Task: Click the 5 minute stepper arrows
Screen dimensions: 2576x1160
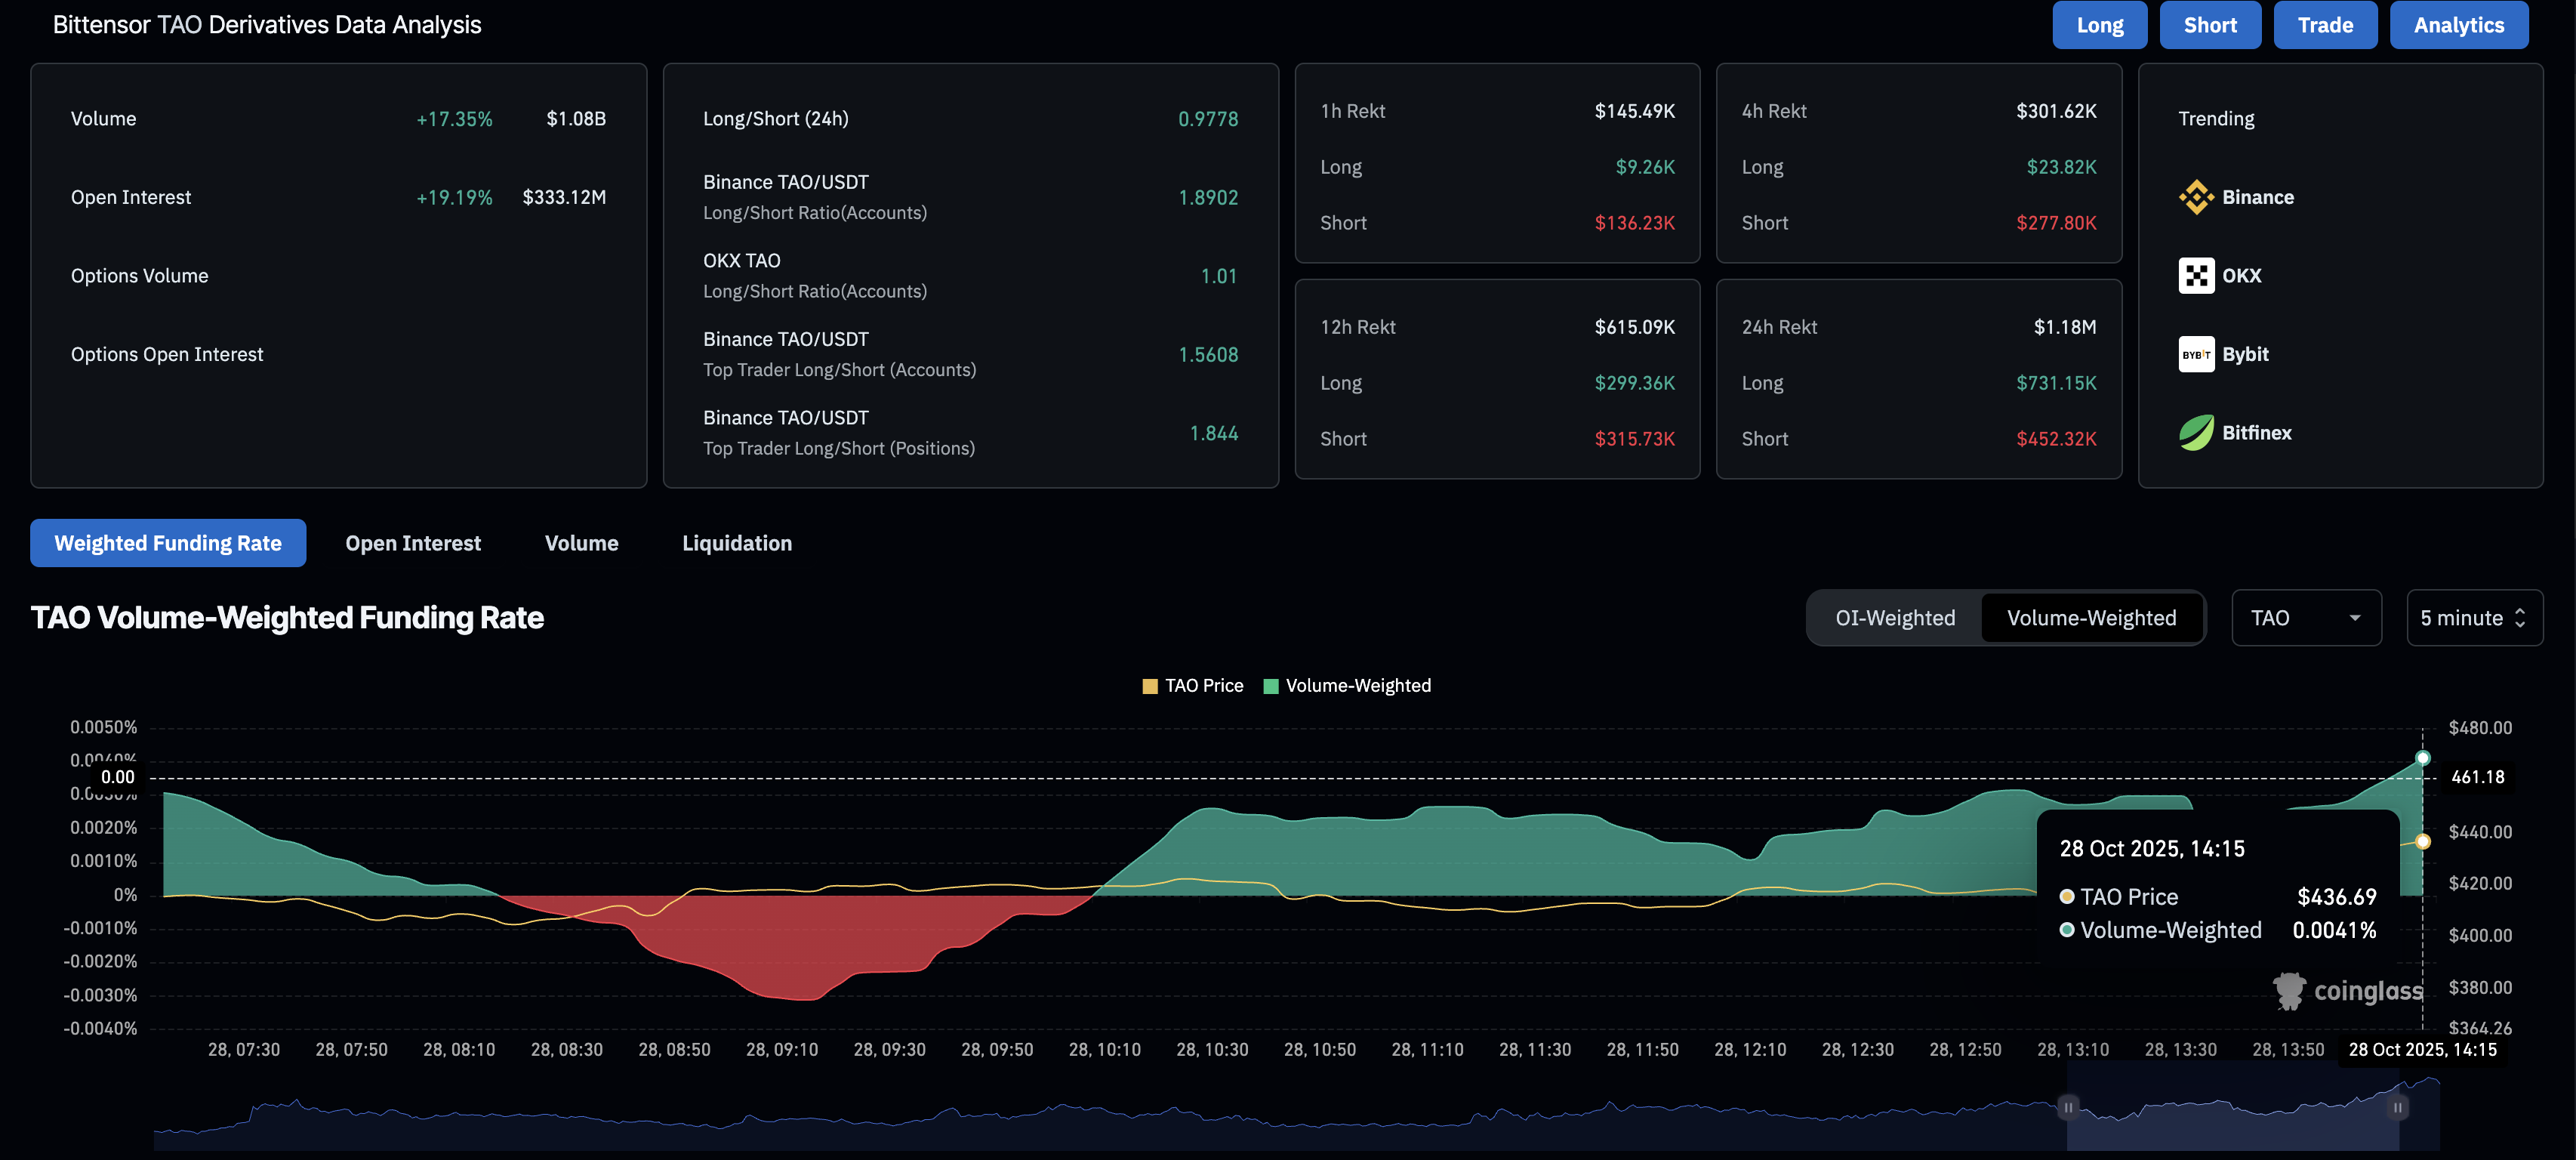Action: (2520, 618)
